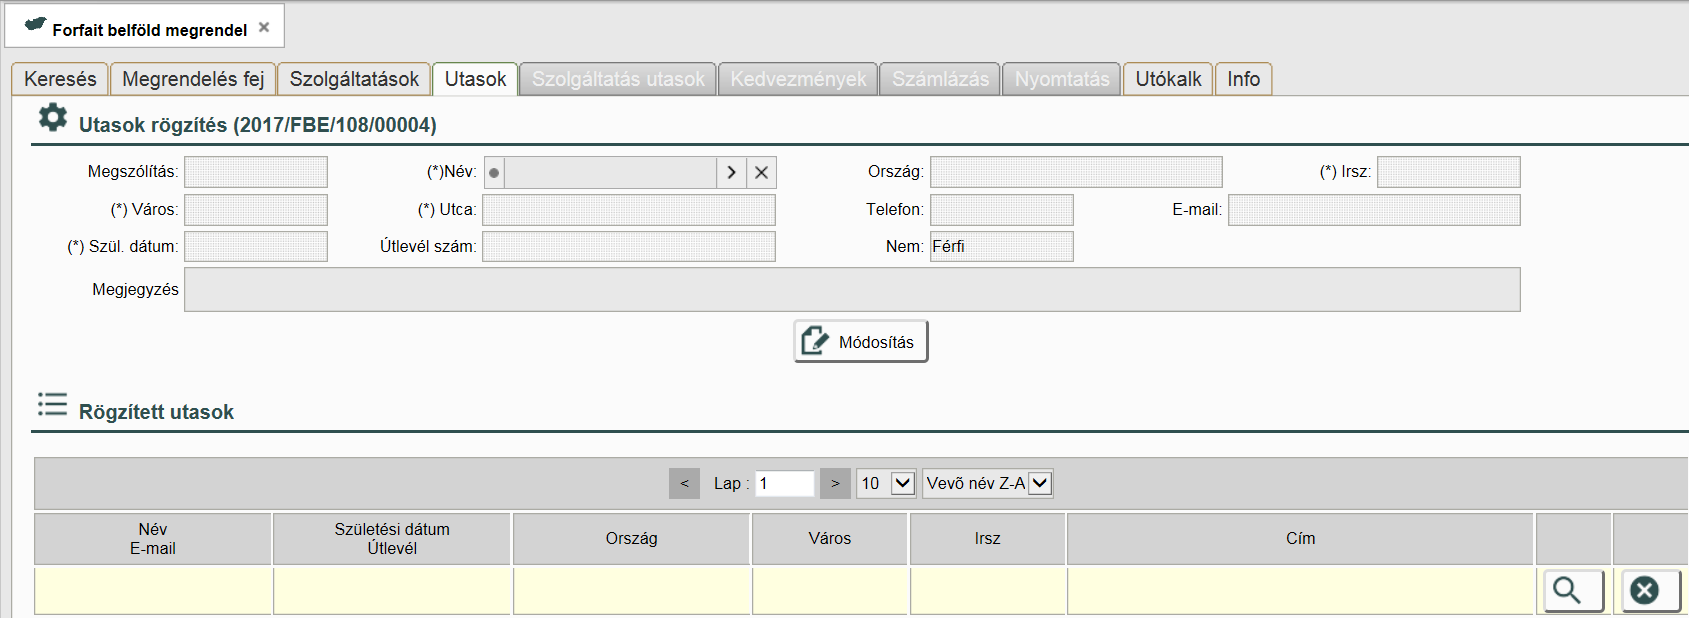The height and width of the screenshot is (618, 1689).
Task: Click the Lap page number field
Action: pos(784,484)
